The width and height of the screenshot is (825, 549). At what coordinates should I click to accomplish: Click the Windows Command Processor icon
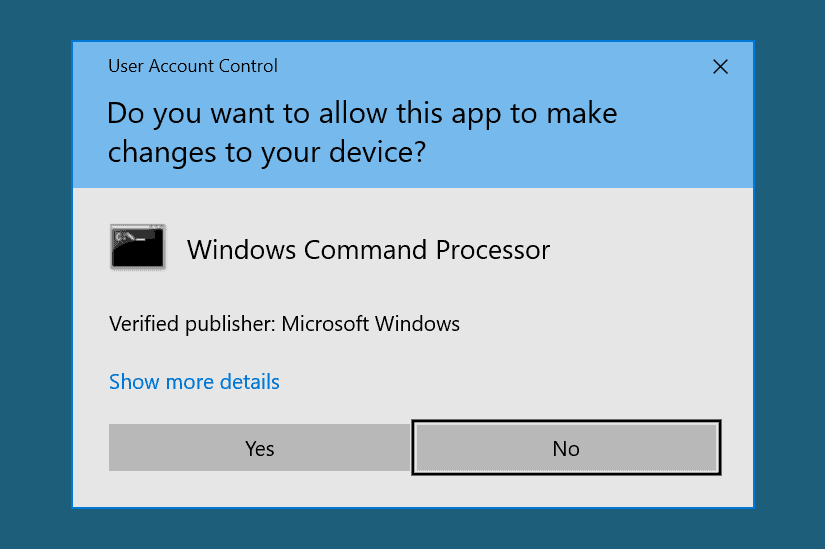pos(137,247)
